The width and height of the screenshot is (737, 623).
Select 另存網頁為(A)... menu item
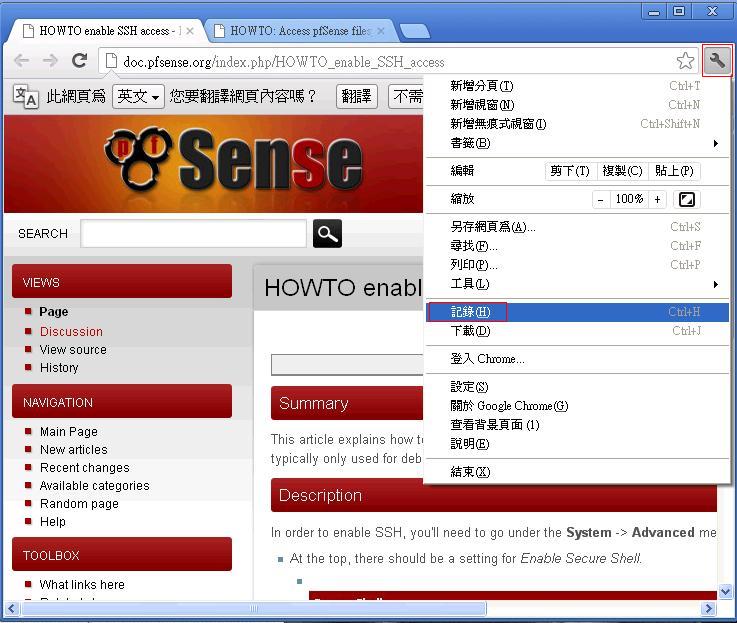tap(578, 227)
